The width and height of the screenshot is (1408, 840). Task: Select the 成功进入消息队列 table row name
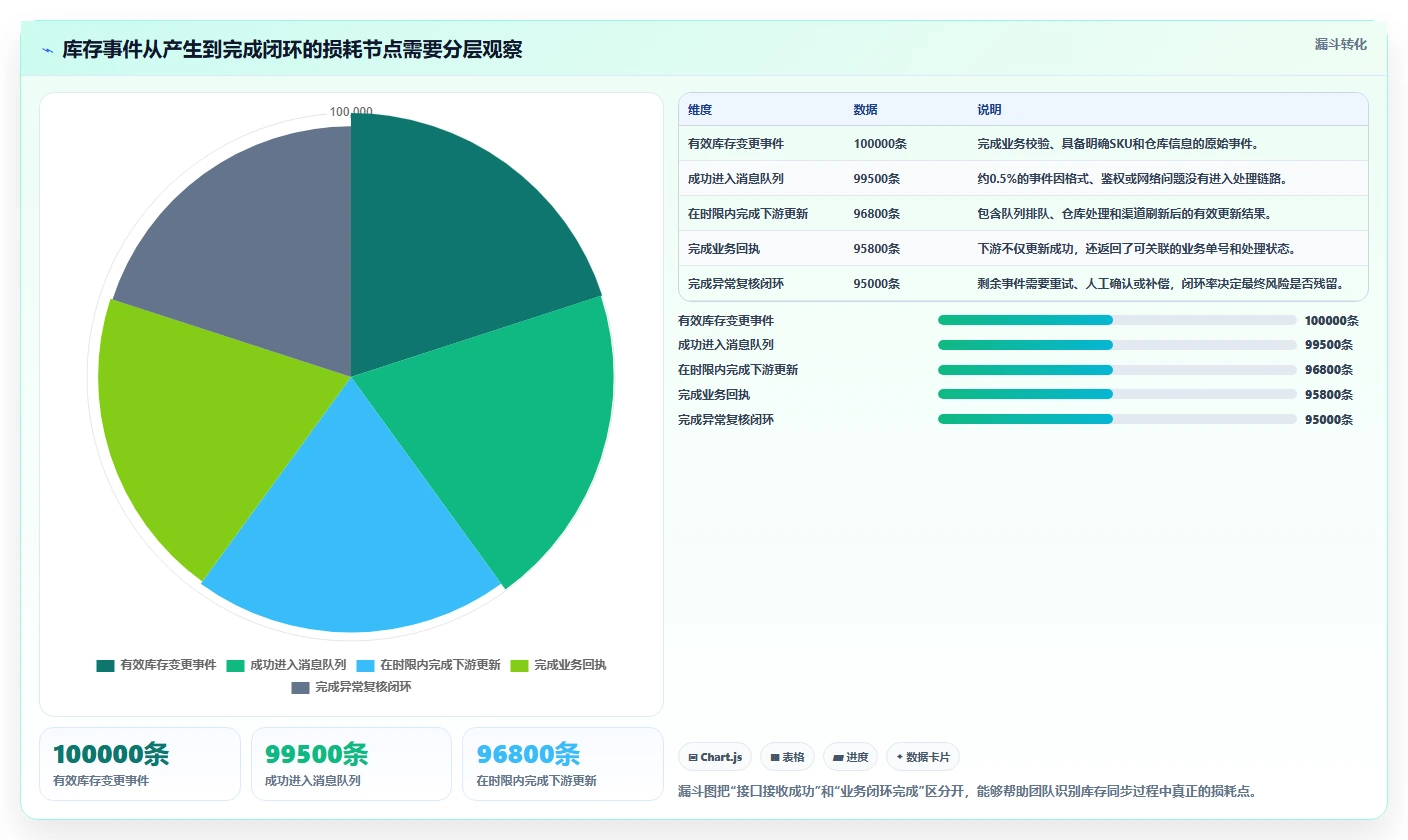736,179
